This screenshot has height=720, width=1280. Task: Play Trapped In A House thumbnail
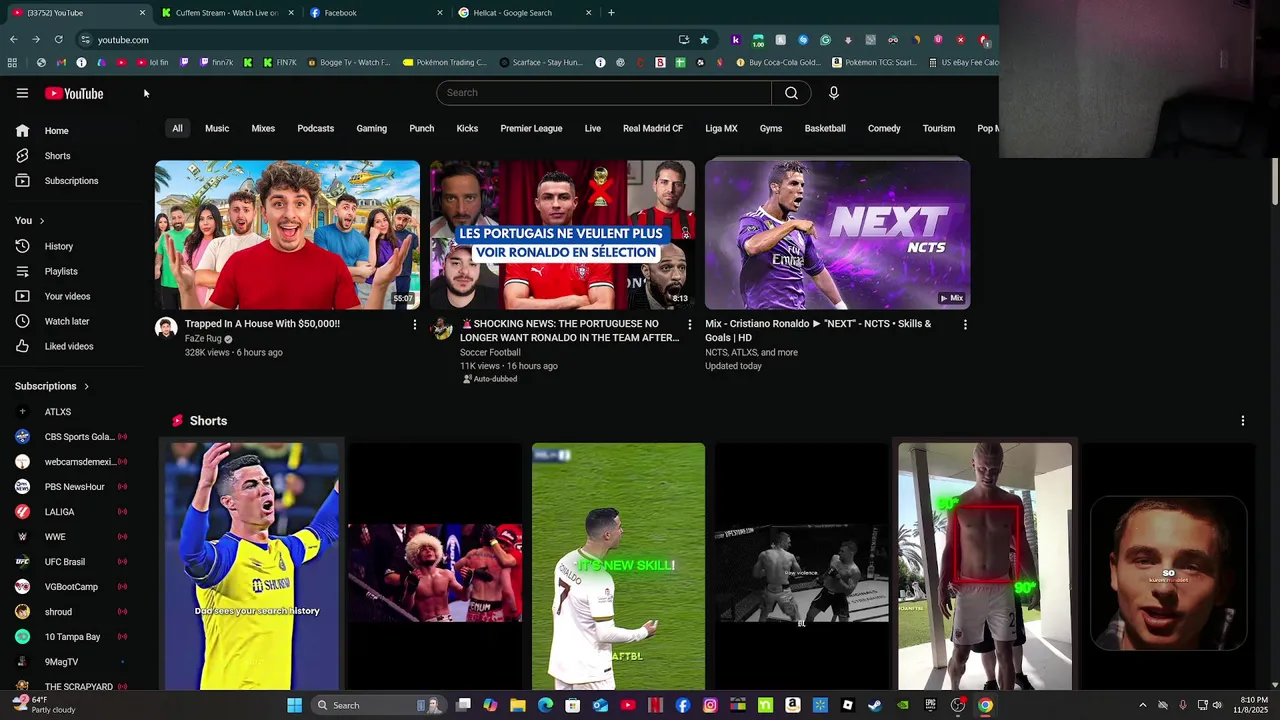coord(287,235)
